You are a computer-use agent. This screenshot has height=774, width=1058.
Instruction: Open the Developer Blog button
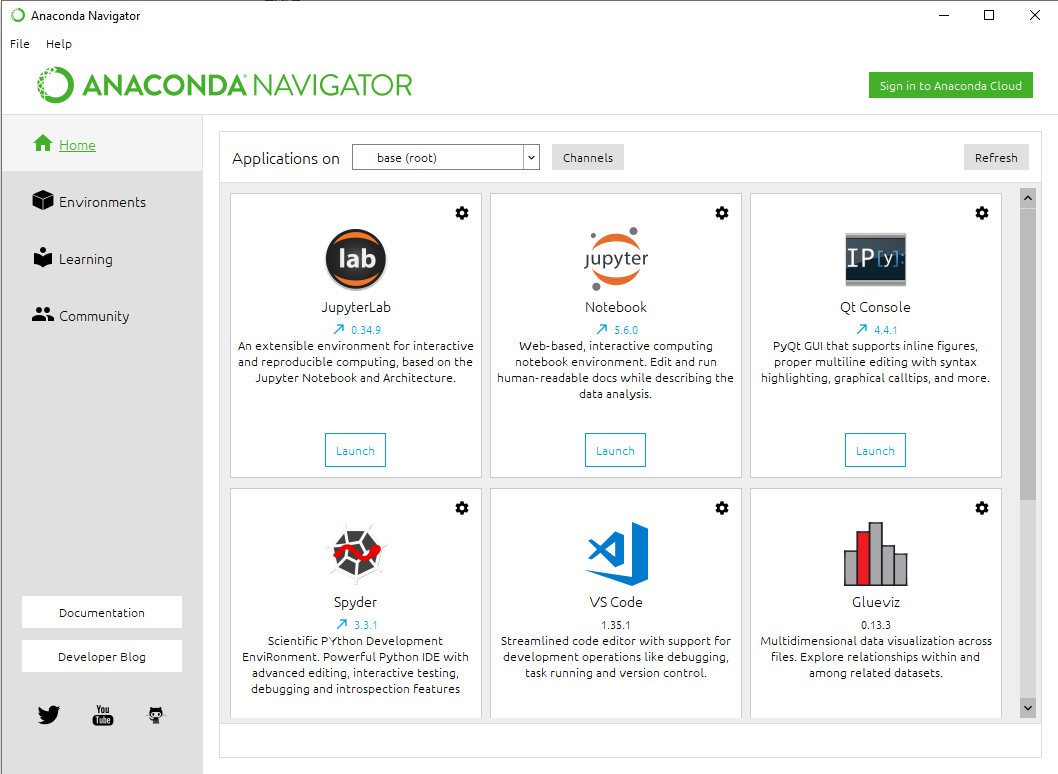(102, 656)
